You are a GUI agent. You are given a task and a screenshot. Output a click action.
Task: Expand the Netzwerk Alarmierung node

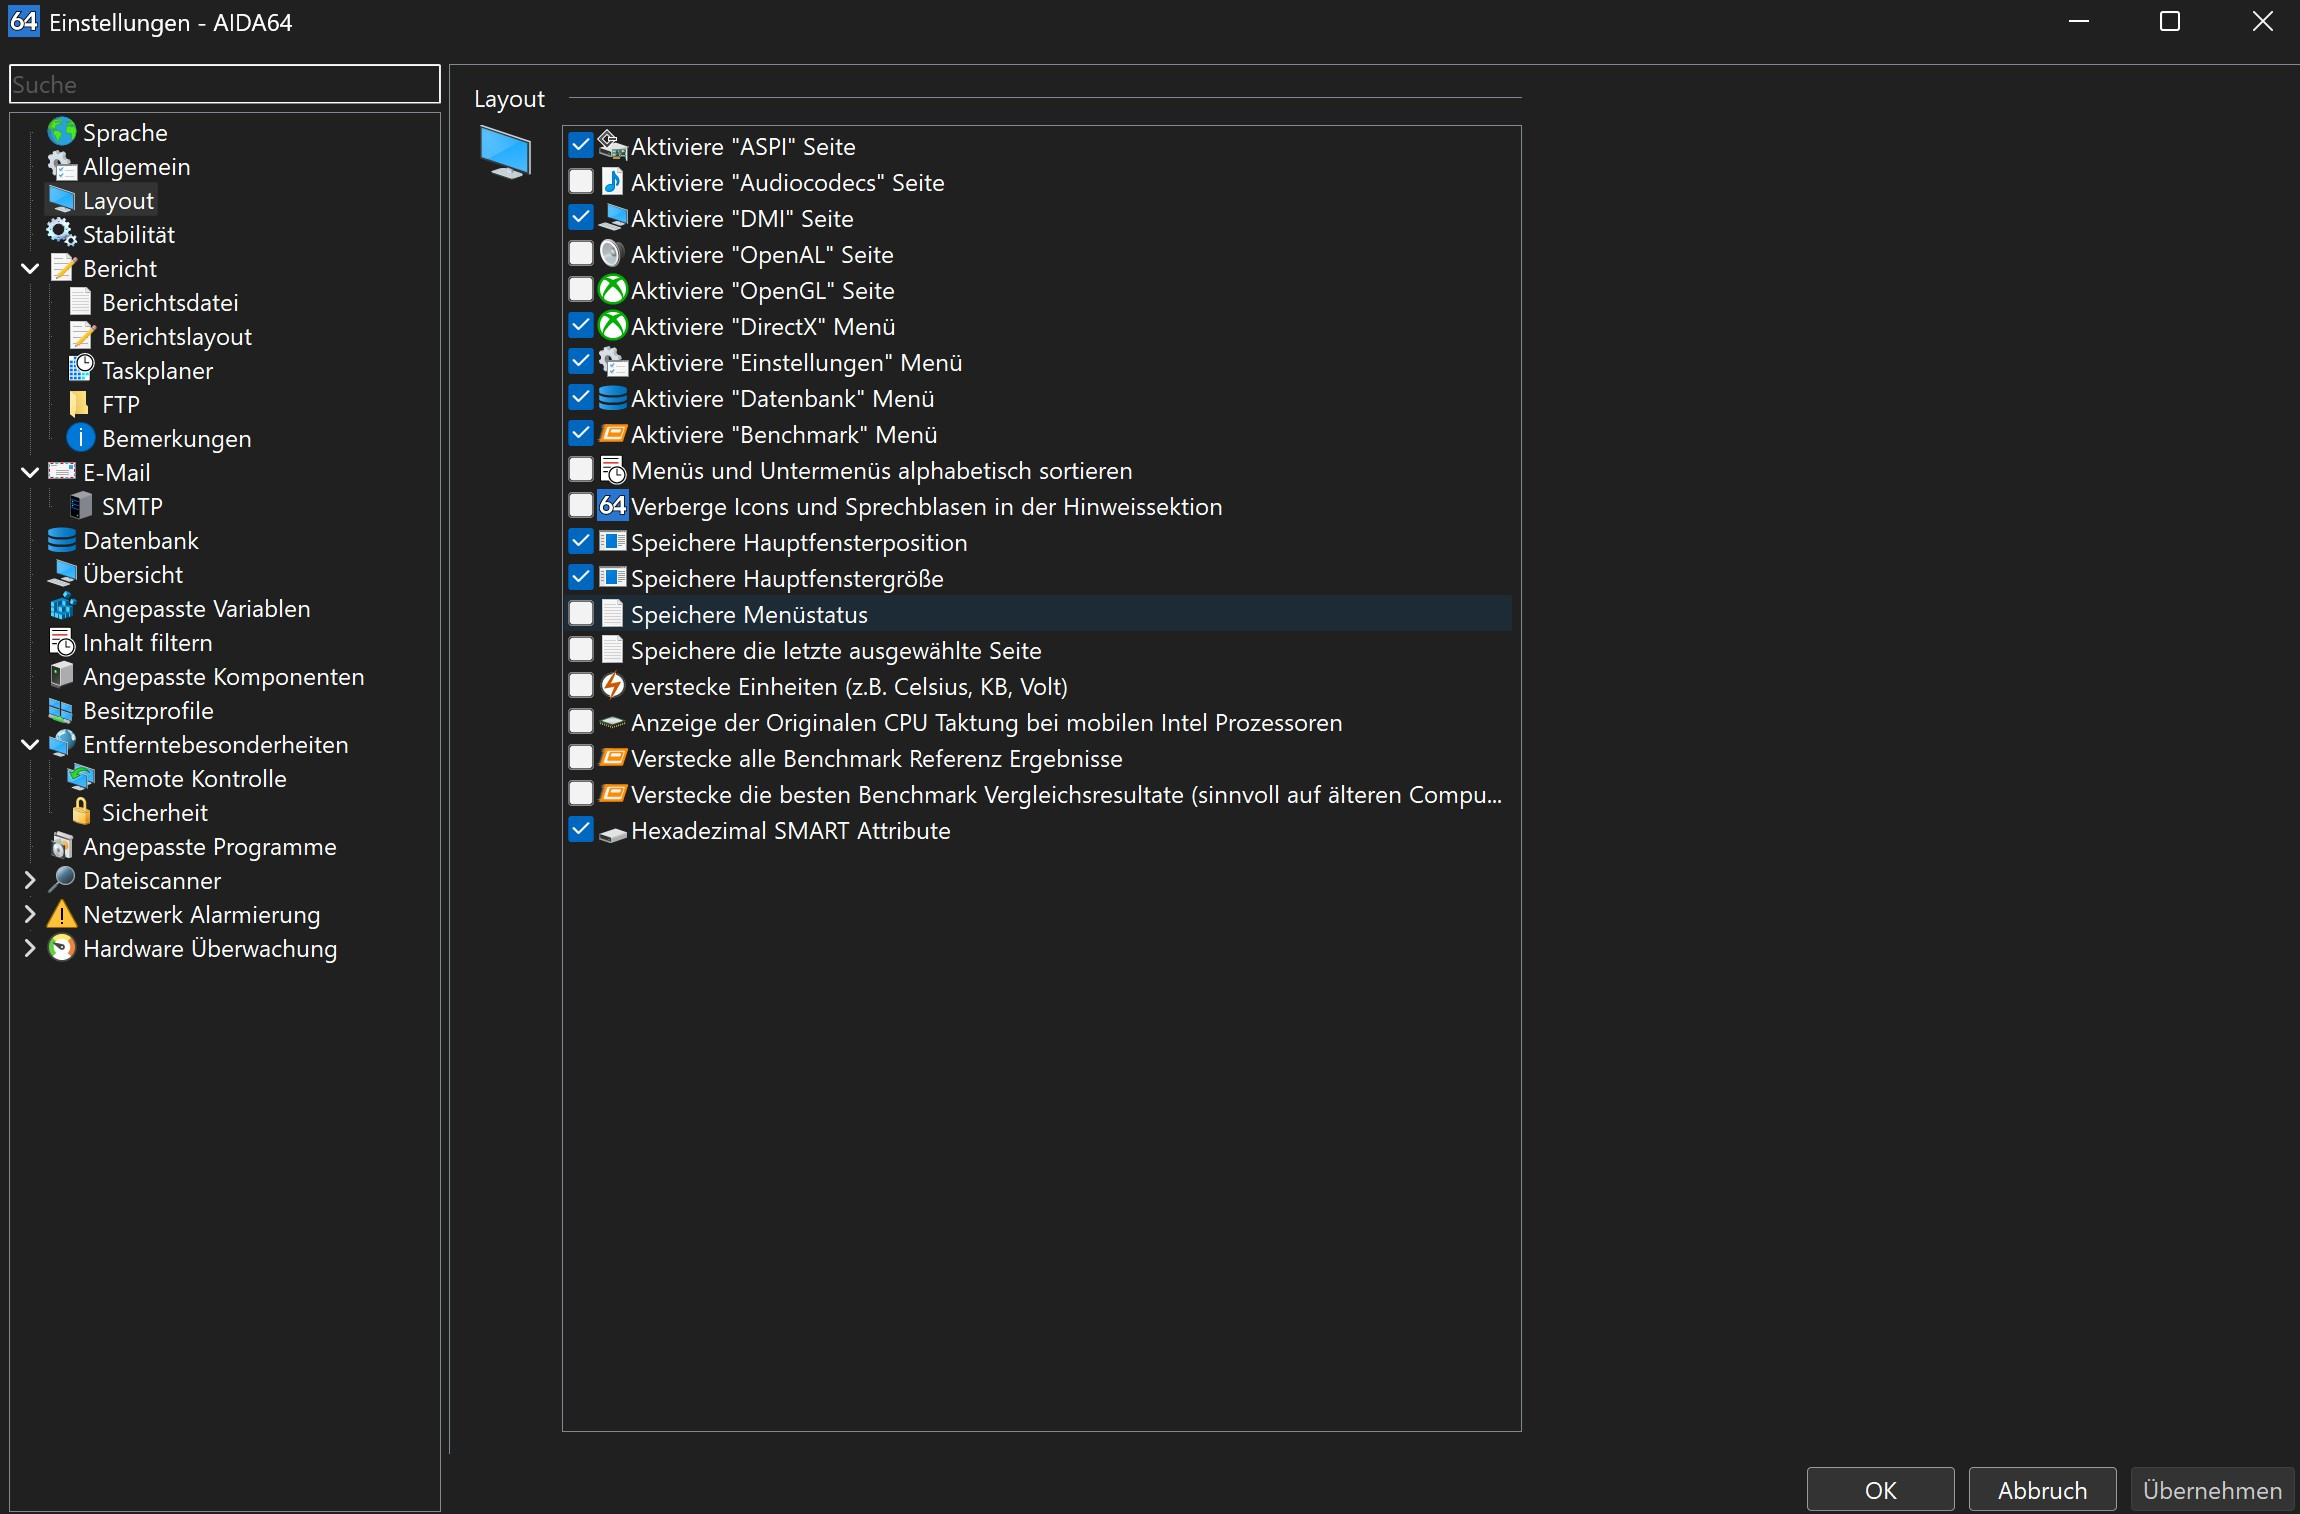pyautogui.click(x=30, y=914)
